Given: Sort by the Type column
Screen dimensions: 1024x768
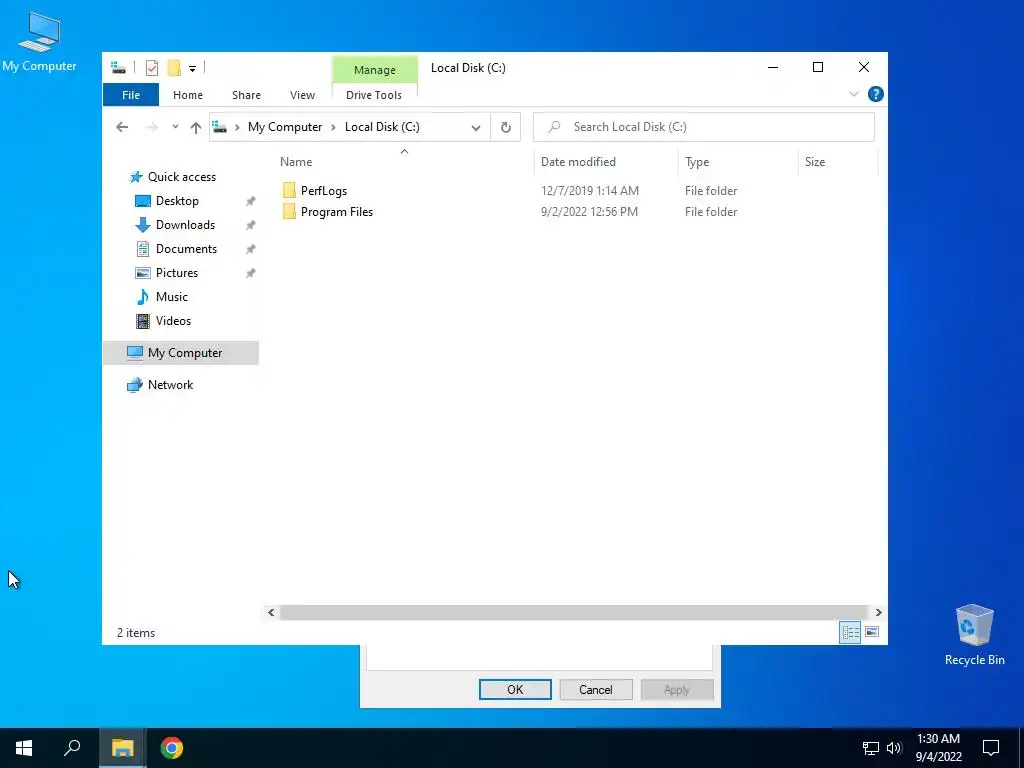Looking at the screenshot, I should 697,161.
